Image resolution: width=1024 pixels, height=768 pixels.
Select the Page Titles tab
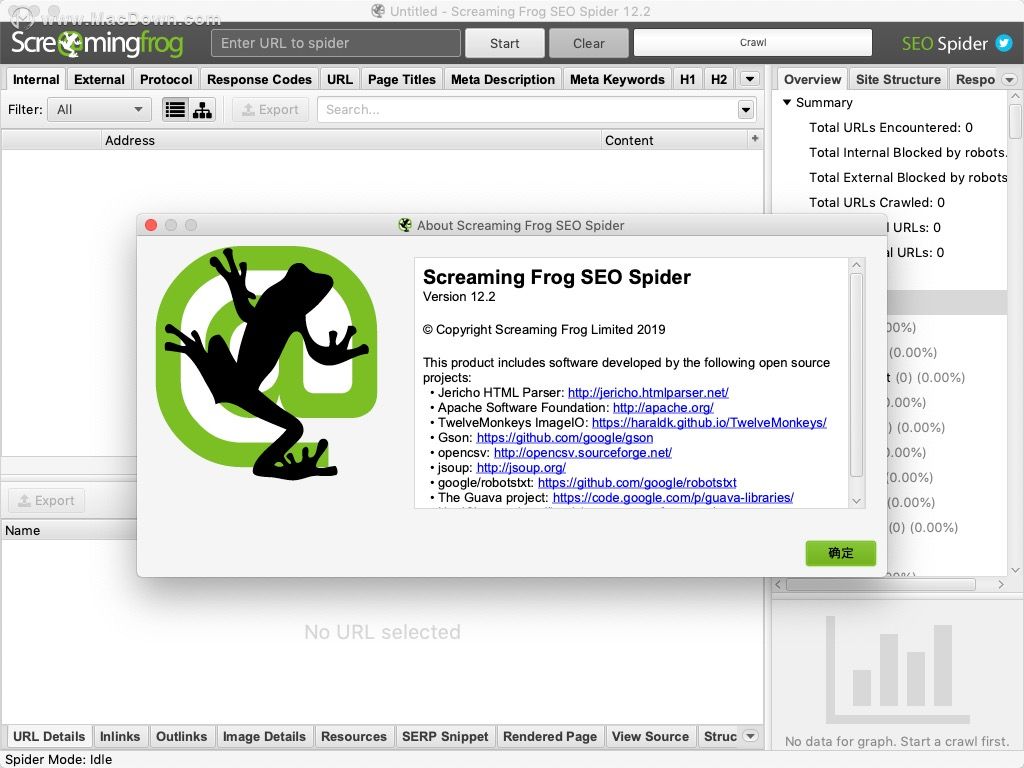402,80
